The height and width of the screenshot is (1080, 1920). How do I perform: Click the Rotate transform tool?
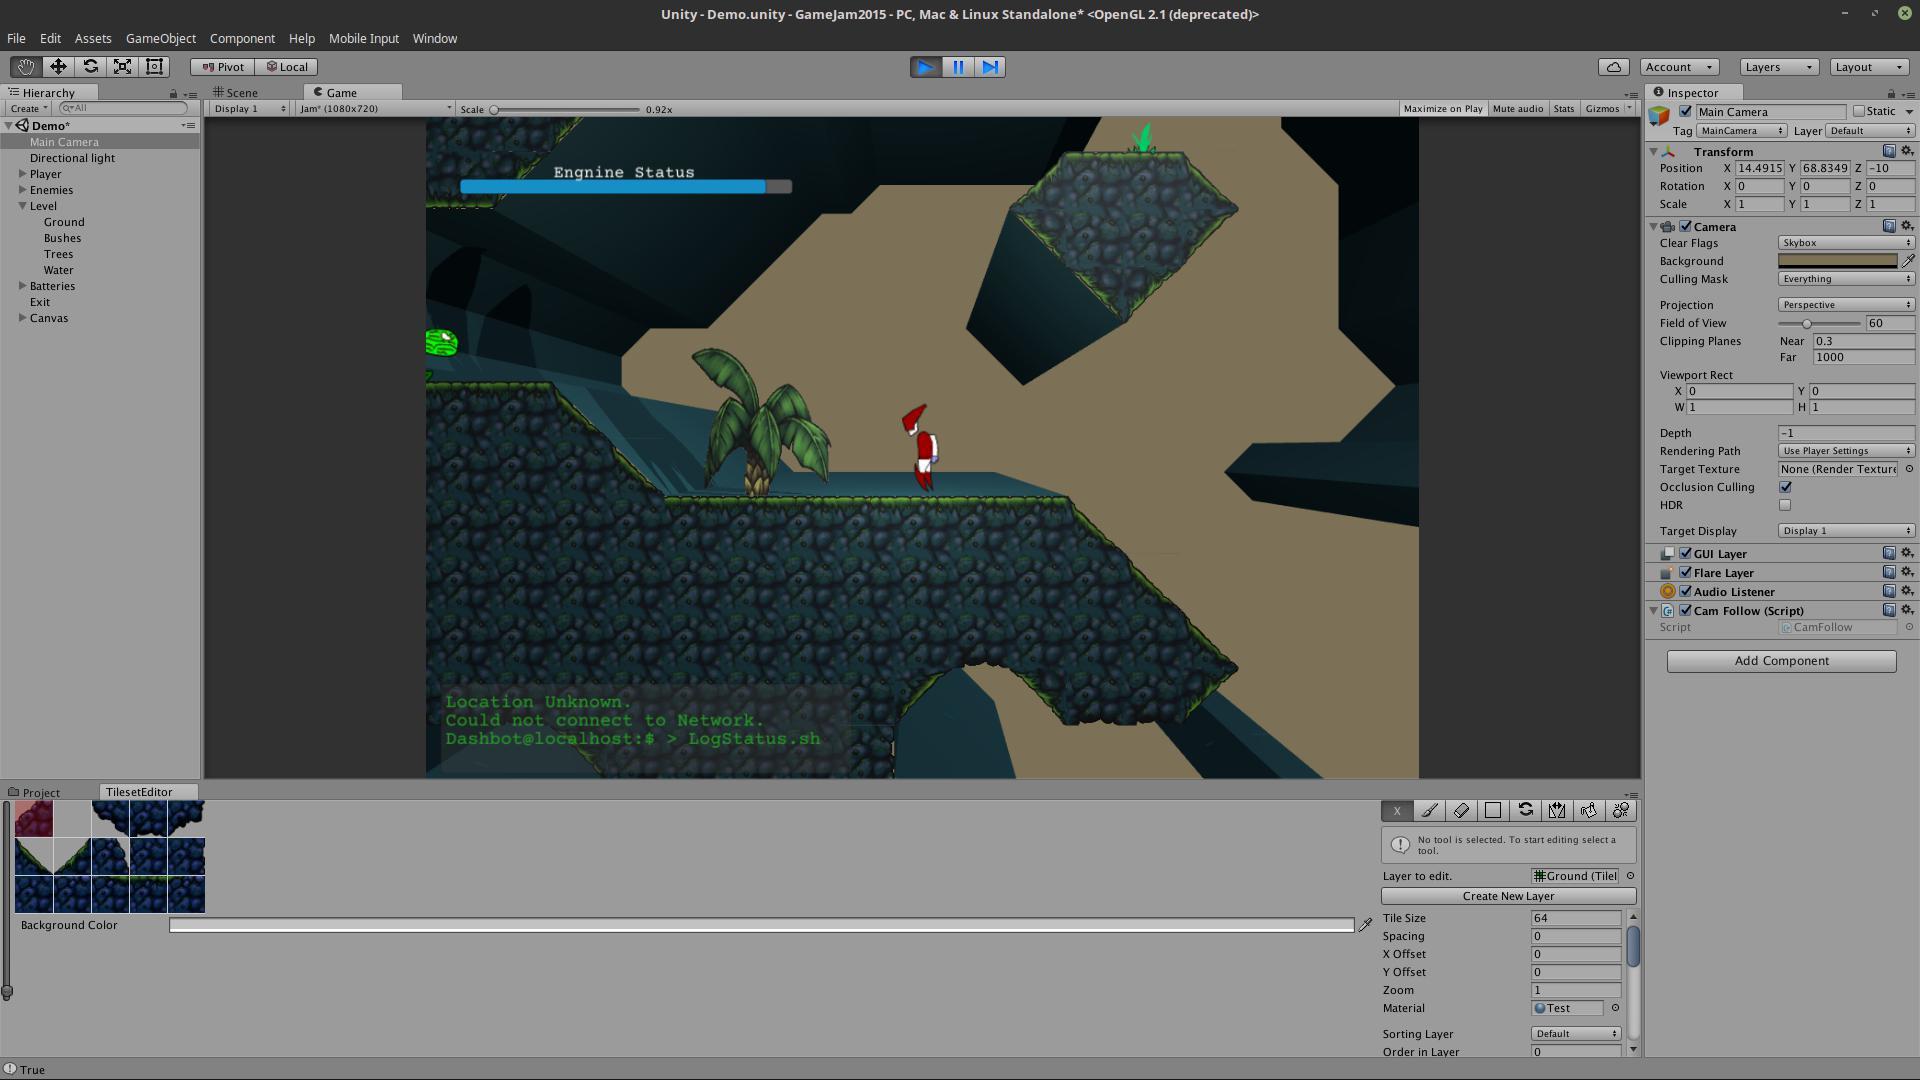coord(91,66)
